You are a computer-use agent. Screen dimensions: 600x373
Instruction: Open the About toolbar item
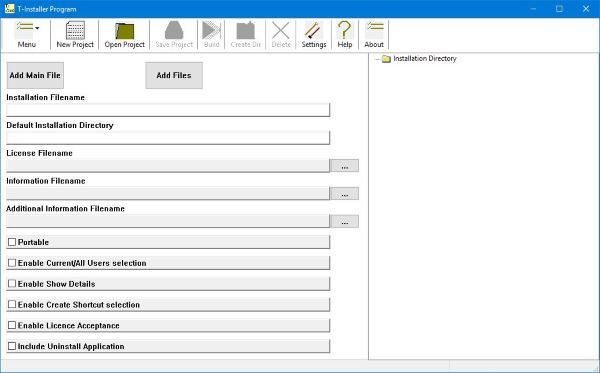[374, 34]
